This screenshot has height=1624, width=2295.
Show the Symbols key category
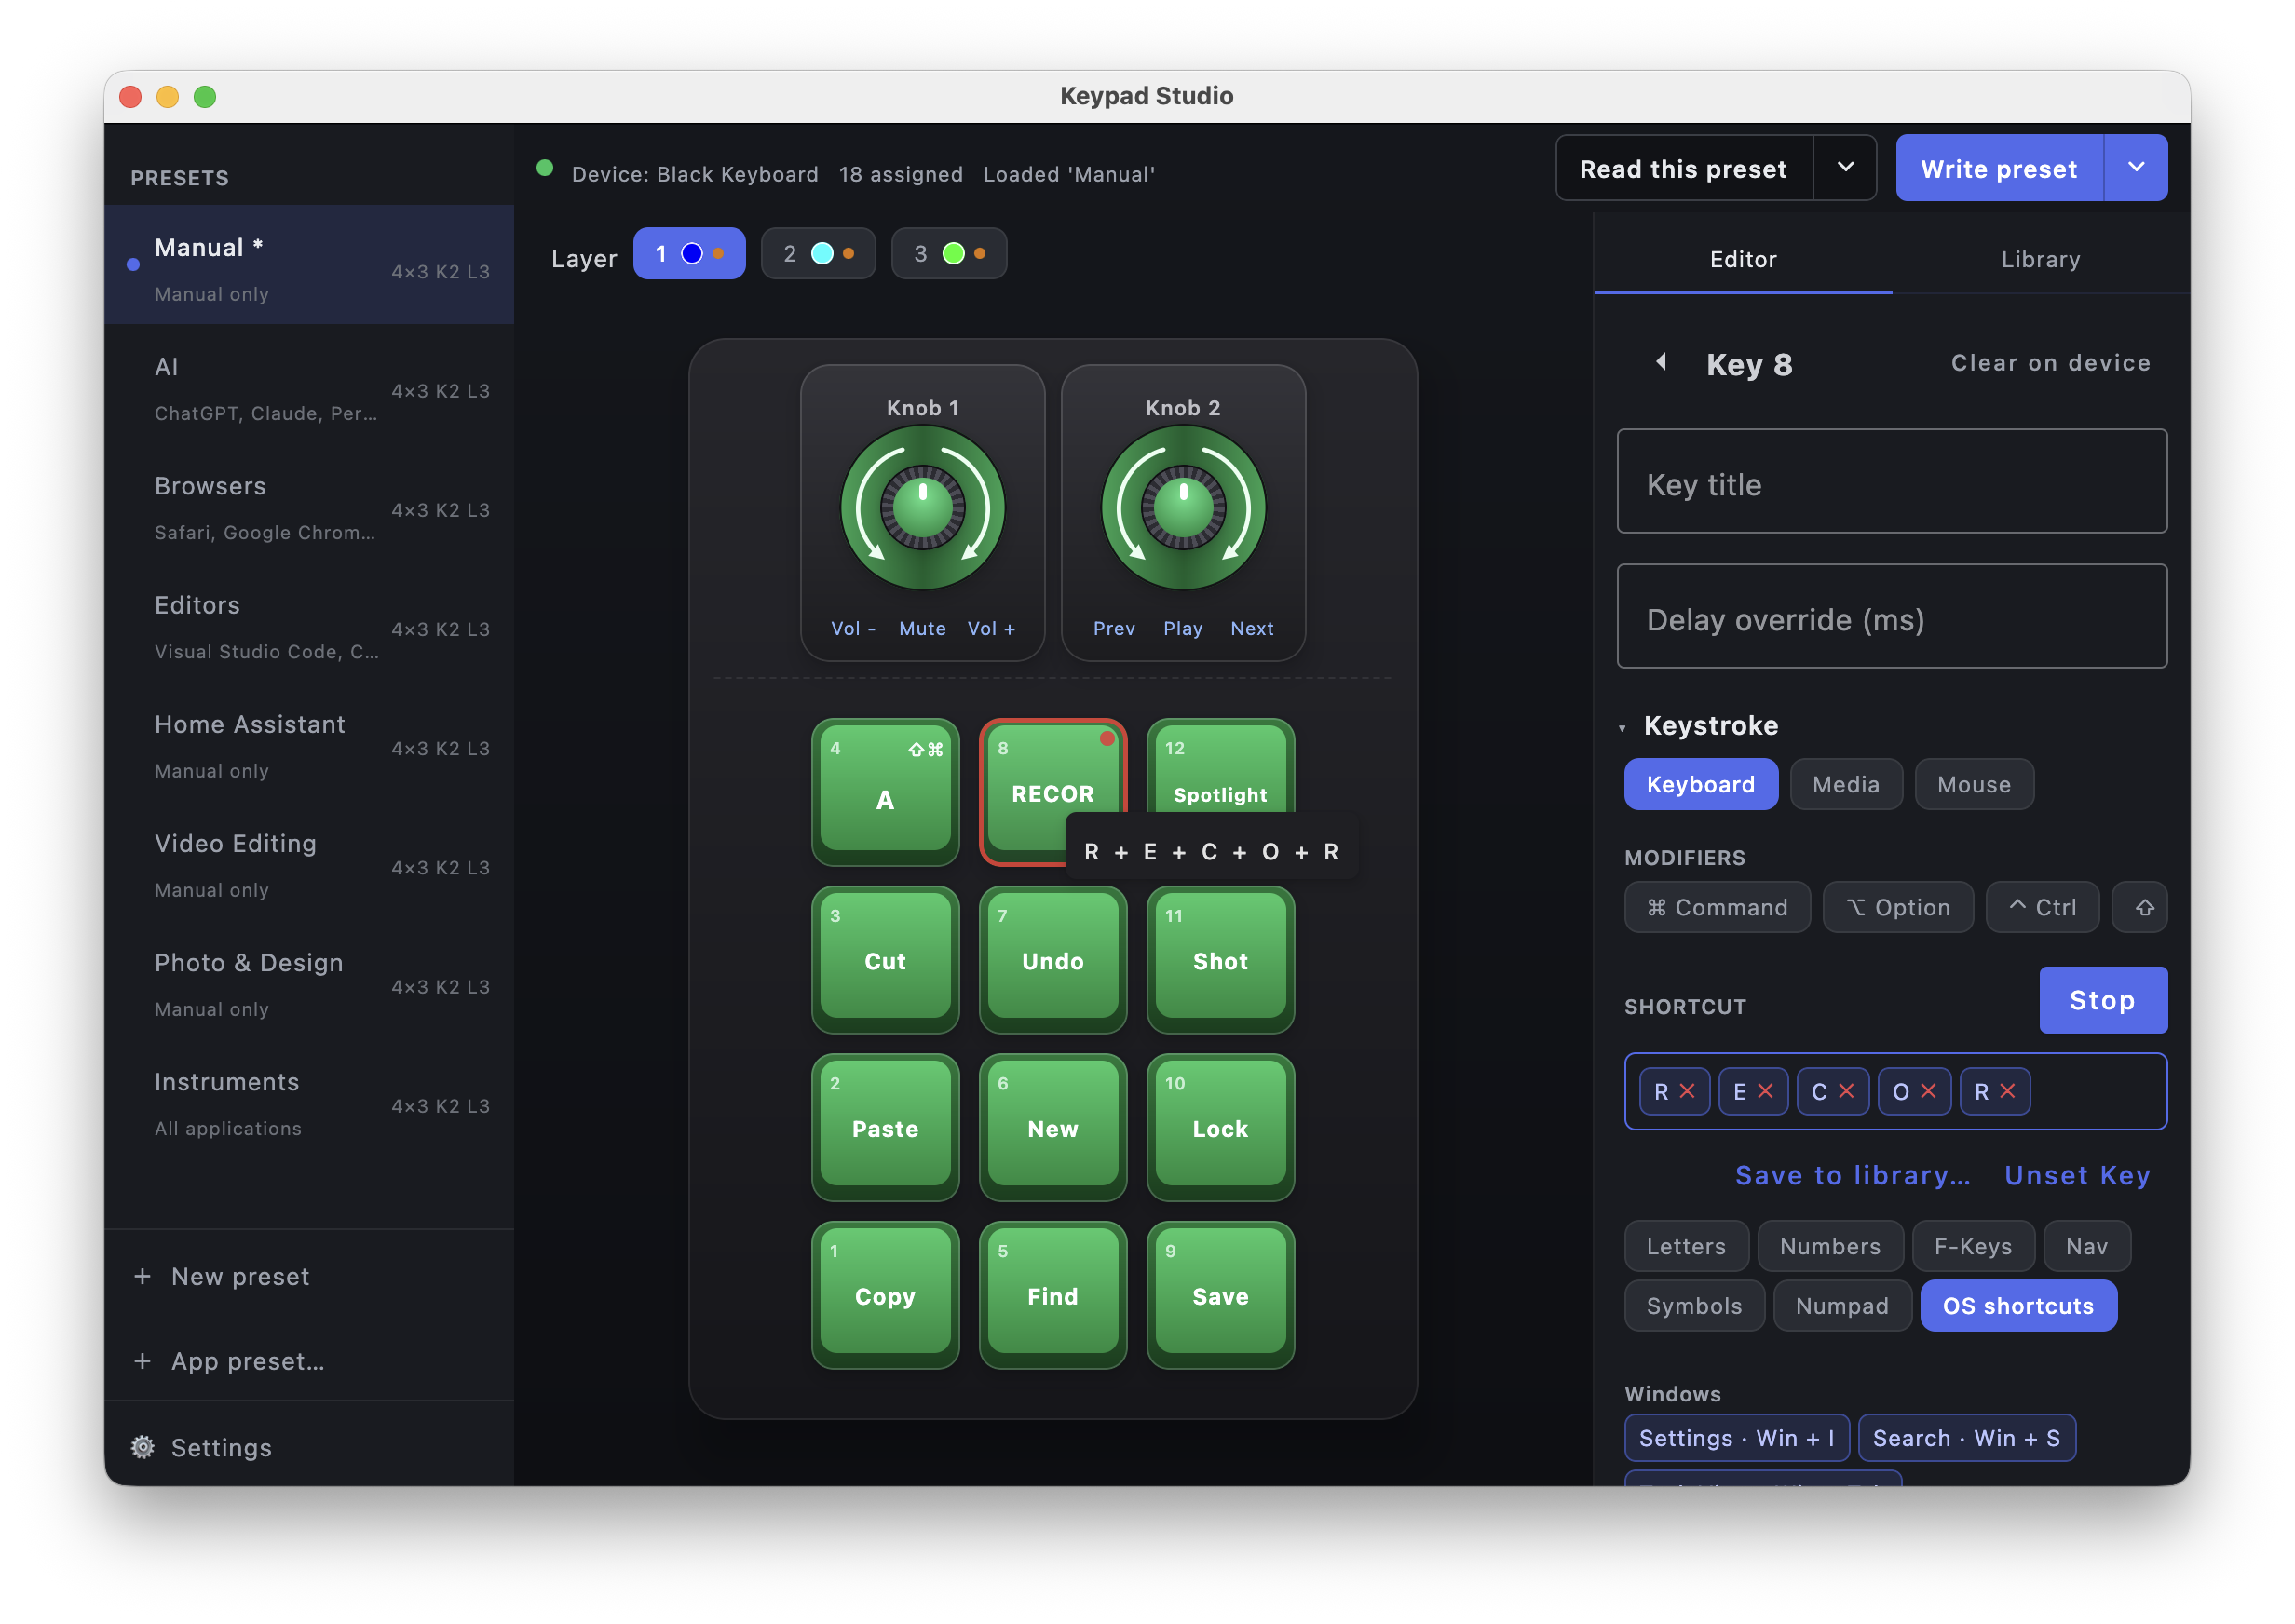1694,1305
